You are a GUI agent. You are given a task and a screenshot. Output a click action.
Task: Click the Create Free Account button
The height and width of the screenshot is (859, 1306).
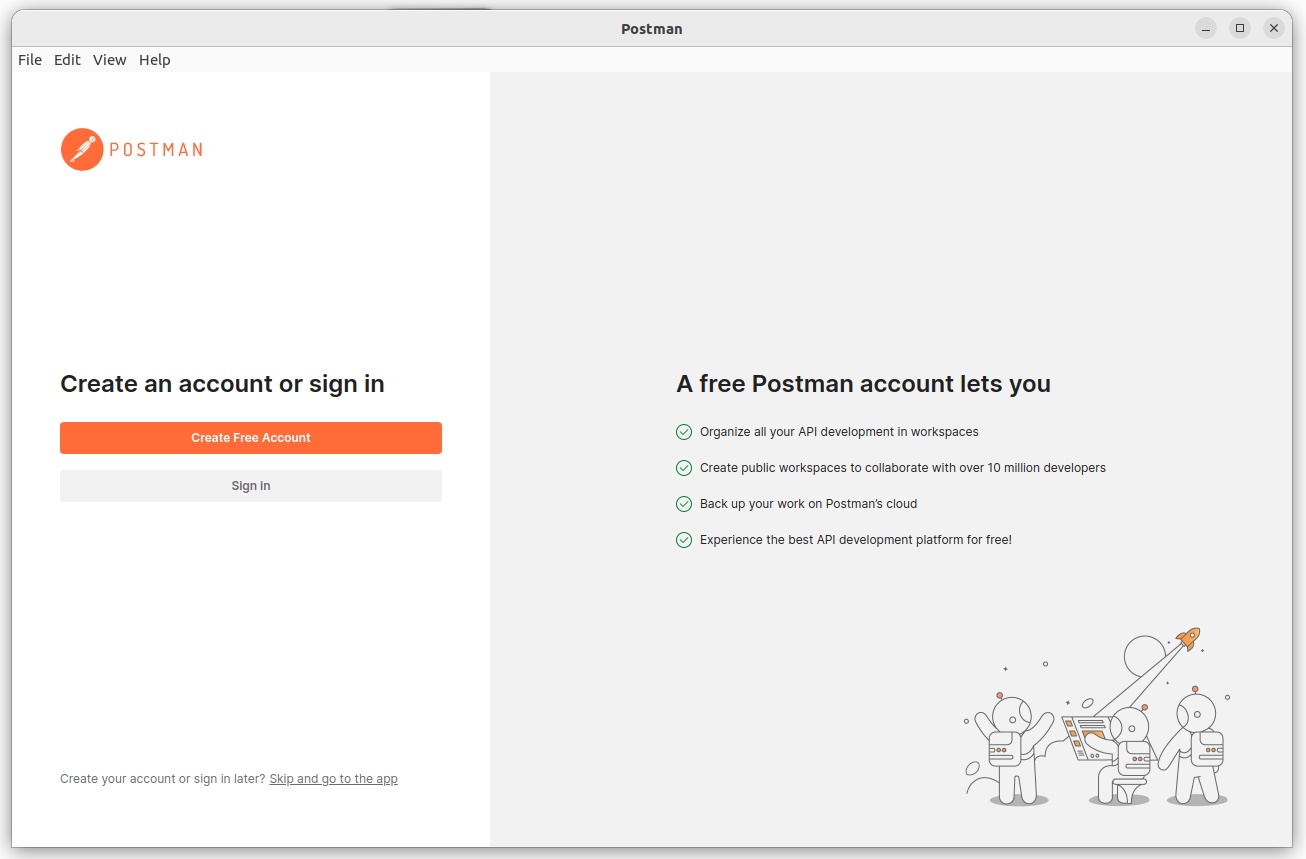point(251,438)
